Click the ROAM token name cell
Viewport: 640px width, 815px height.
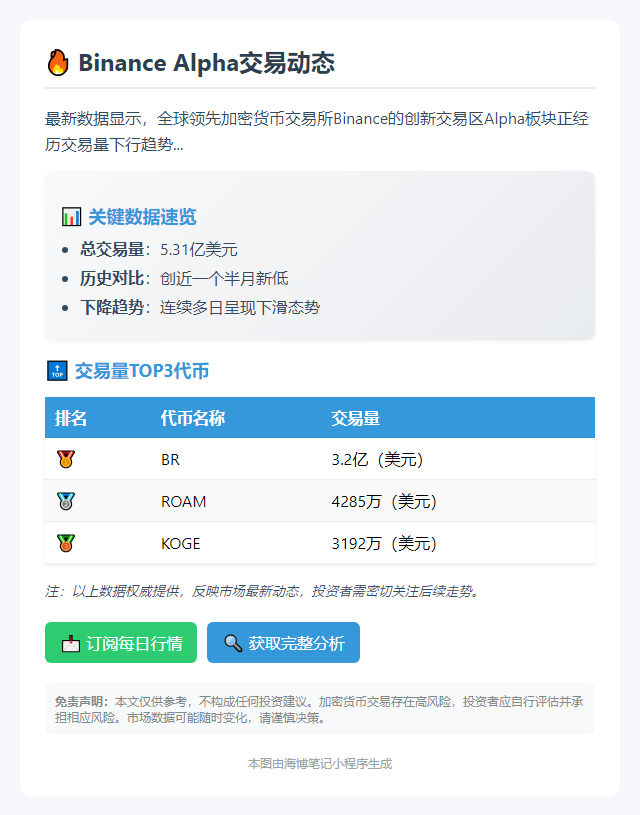pos(184,502)
